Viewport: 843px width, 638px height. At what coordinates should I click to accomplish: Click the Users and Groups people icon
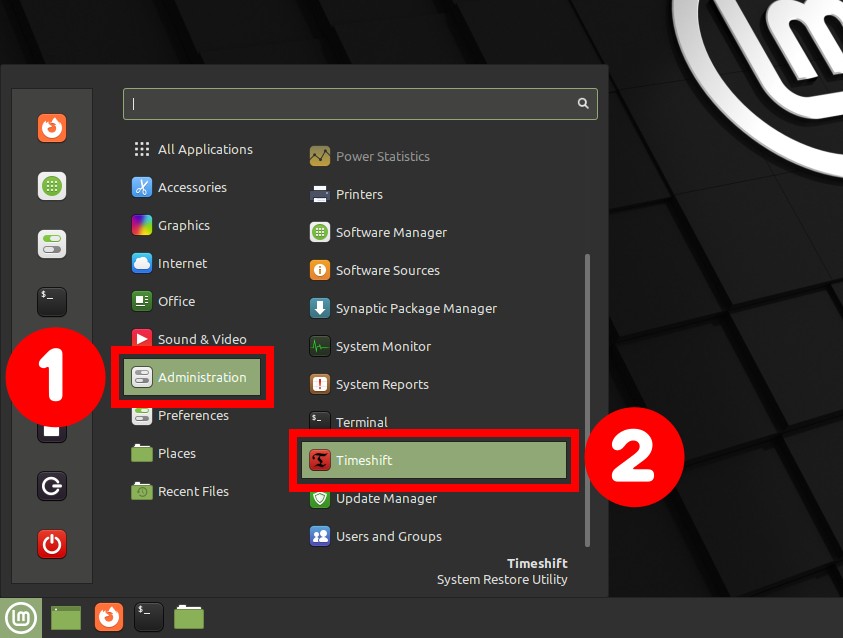coord(320,536)
